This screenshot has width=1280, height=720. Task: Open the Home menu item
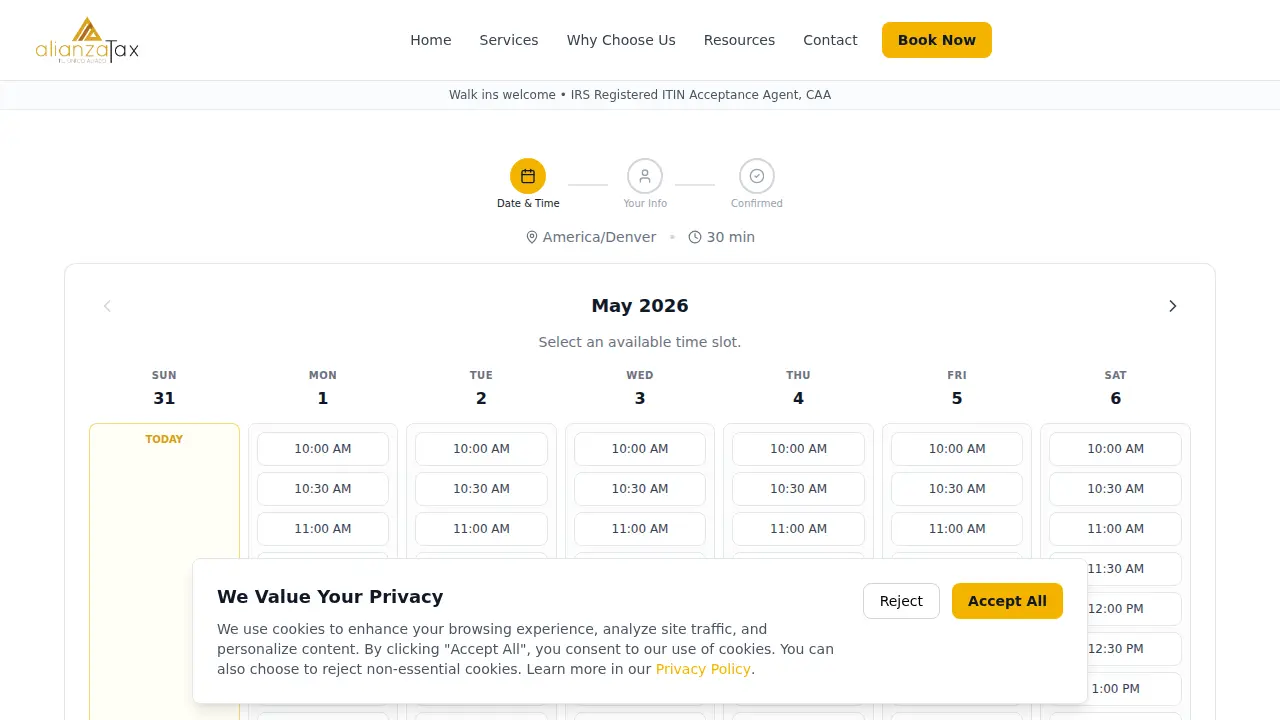[x=431, y=40]
